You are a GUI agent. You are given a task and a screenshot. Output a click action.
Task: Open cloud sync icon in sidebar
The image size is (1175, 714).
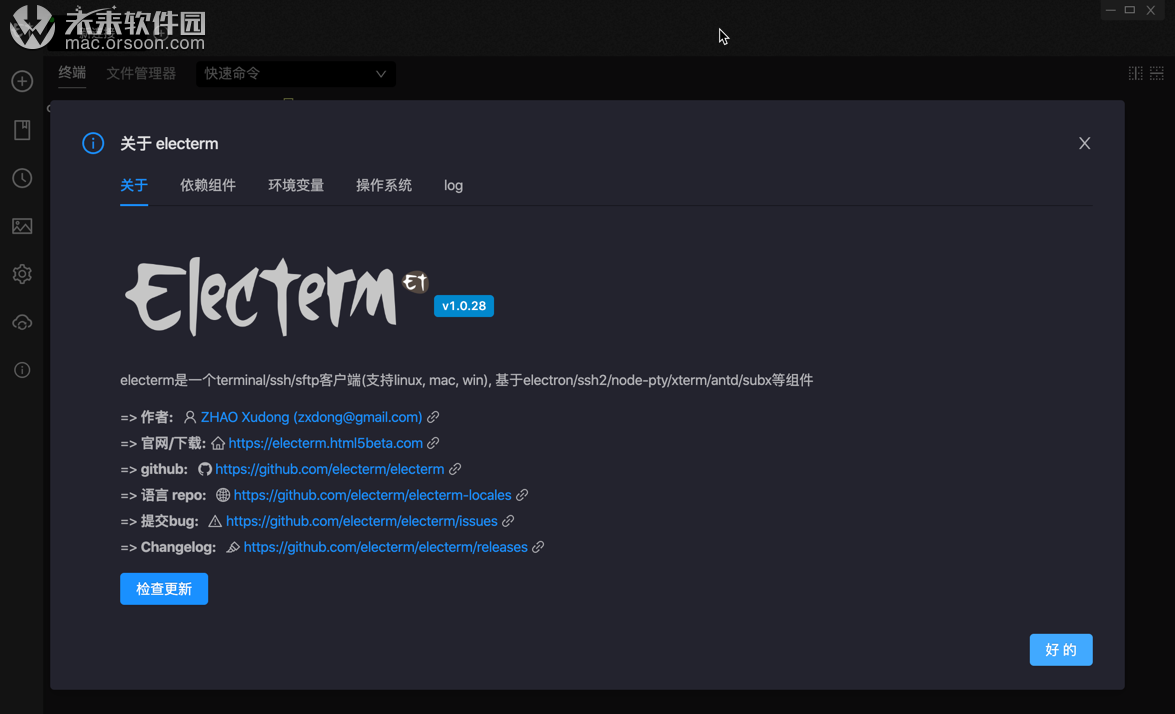tap(22, 322)
